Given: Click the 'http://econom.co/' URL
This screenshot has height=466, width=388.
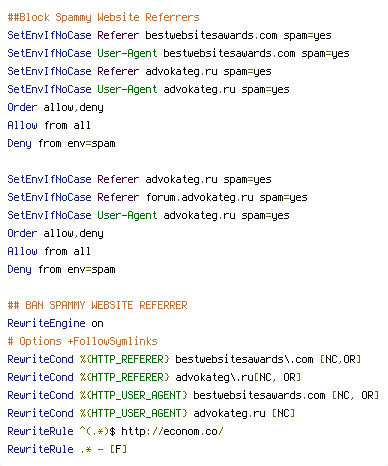Looking at the screenshot, I should coord(172,431).
